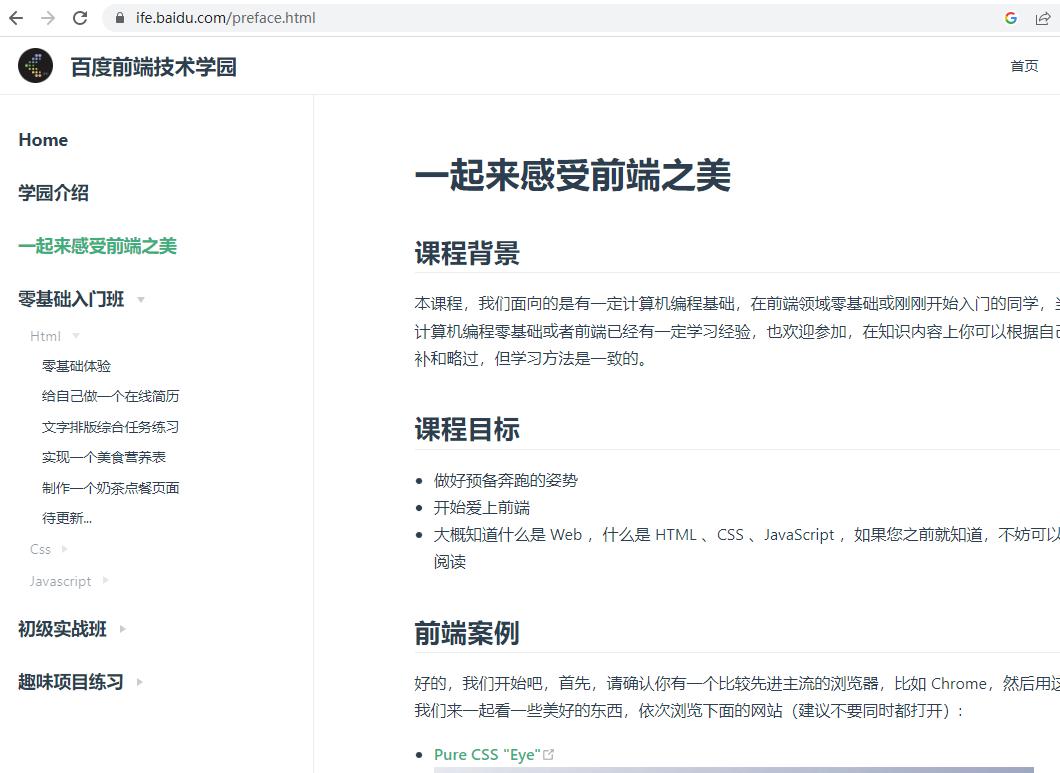The height and width of the screenshot is (773, 1060).
Task: Select Home in the sidebar
Action: 43,140
